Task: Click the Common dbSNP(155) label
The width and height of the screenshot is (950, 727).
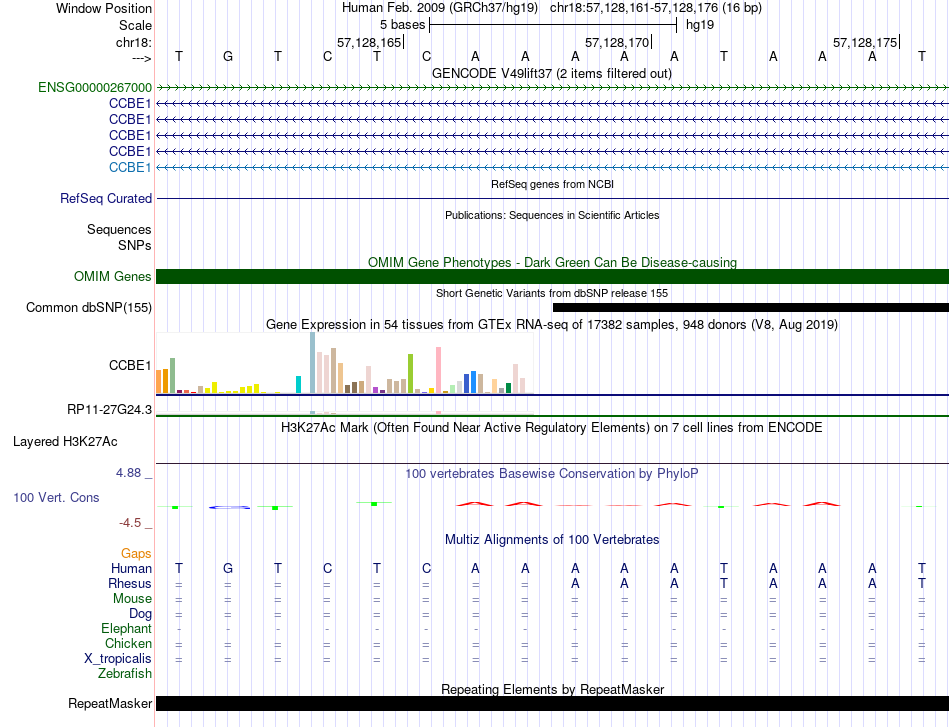Action: pos(89,307)
